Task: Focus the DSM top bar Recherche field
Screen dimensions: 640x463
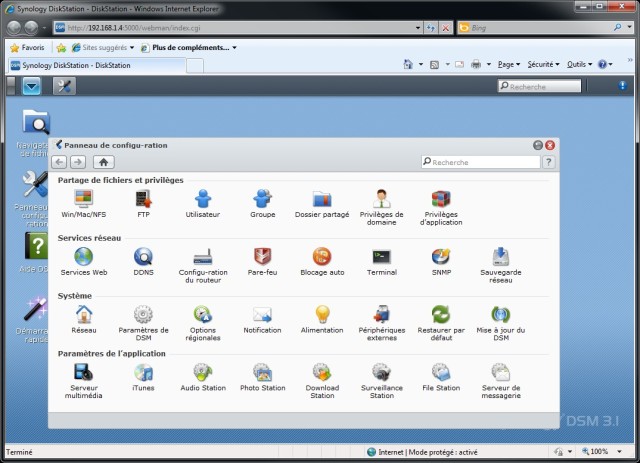Action: [x=539, y=86]
